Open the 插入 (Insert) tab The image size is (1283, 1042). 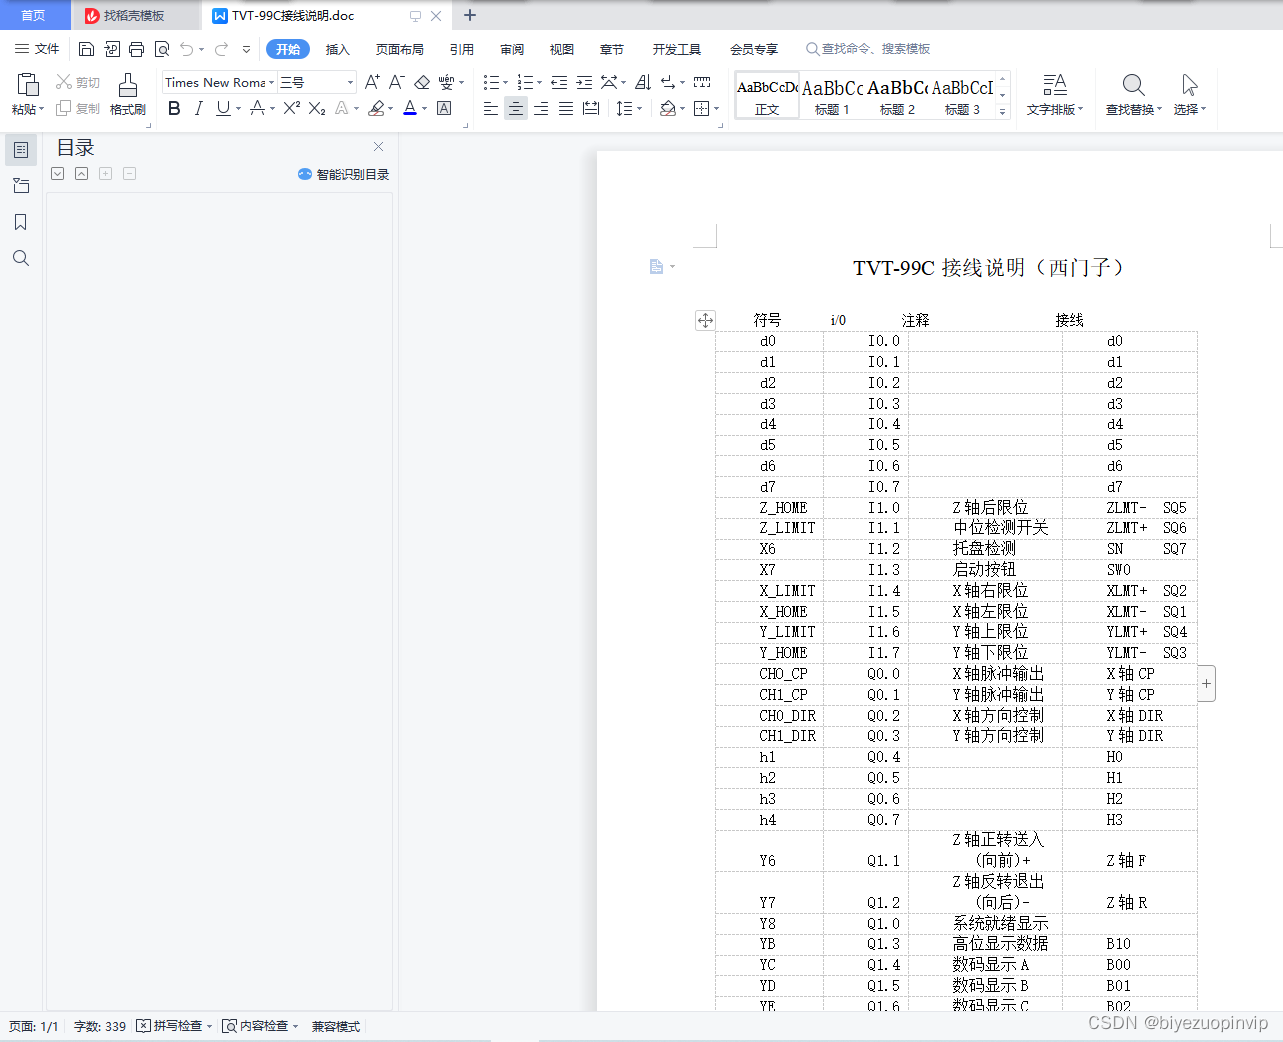[338, 49]
